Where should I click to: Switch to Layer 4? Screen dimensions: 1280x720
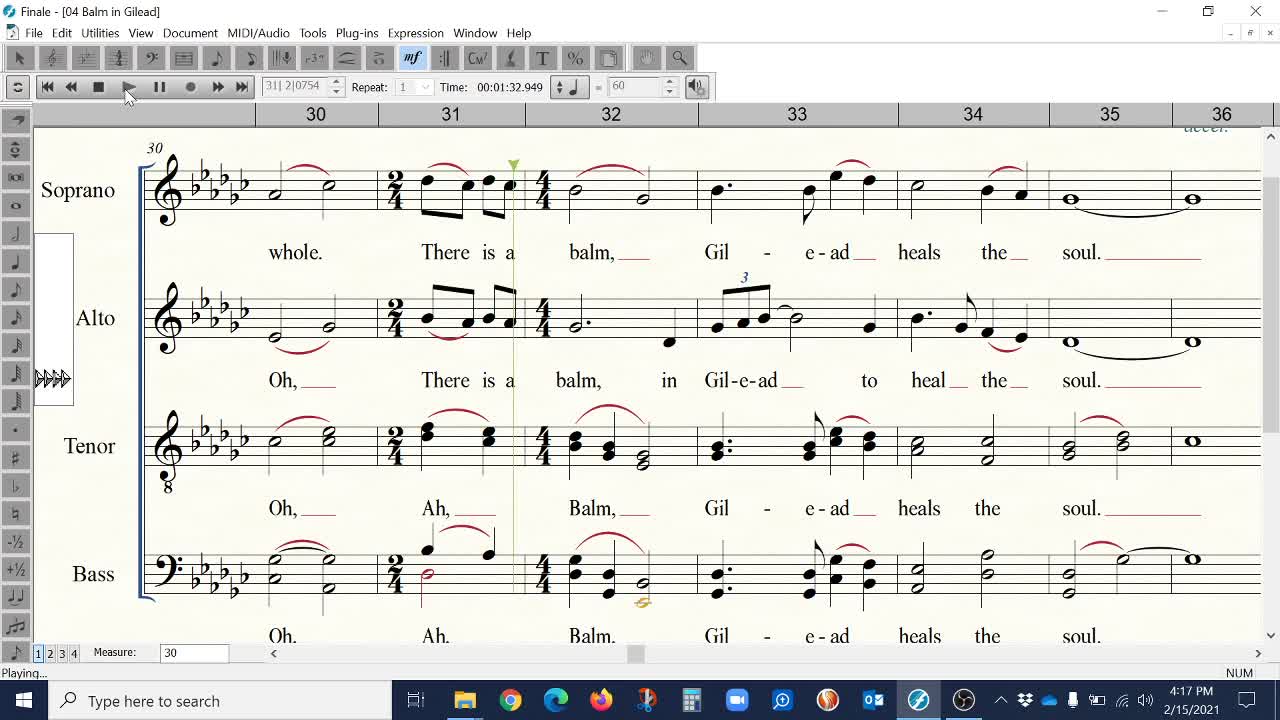[74, 653]
